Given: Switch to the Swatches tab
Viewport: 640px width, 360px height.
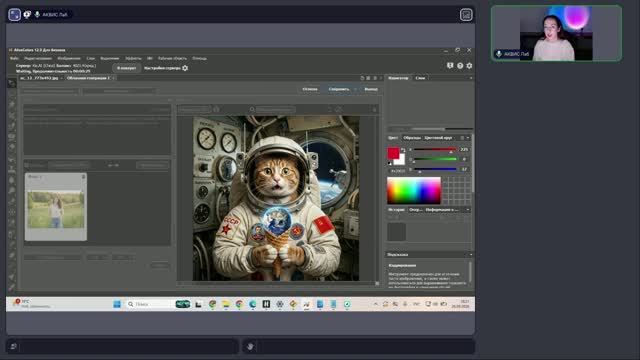Looking at the screenshot, I should point(412,138).
